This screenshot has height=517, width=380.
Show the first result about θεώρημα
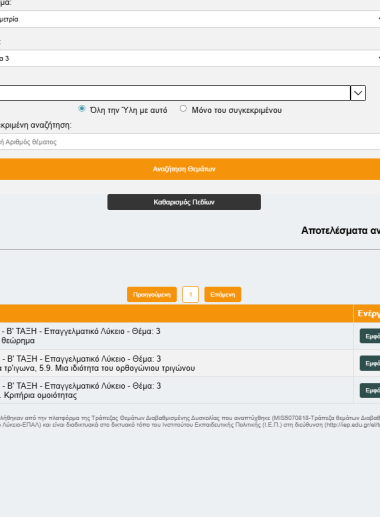point(370,336)
